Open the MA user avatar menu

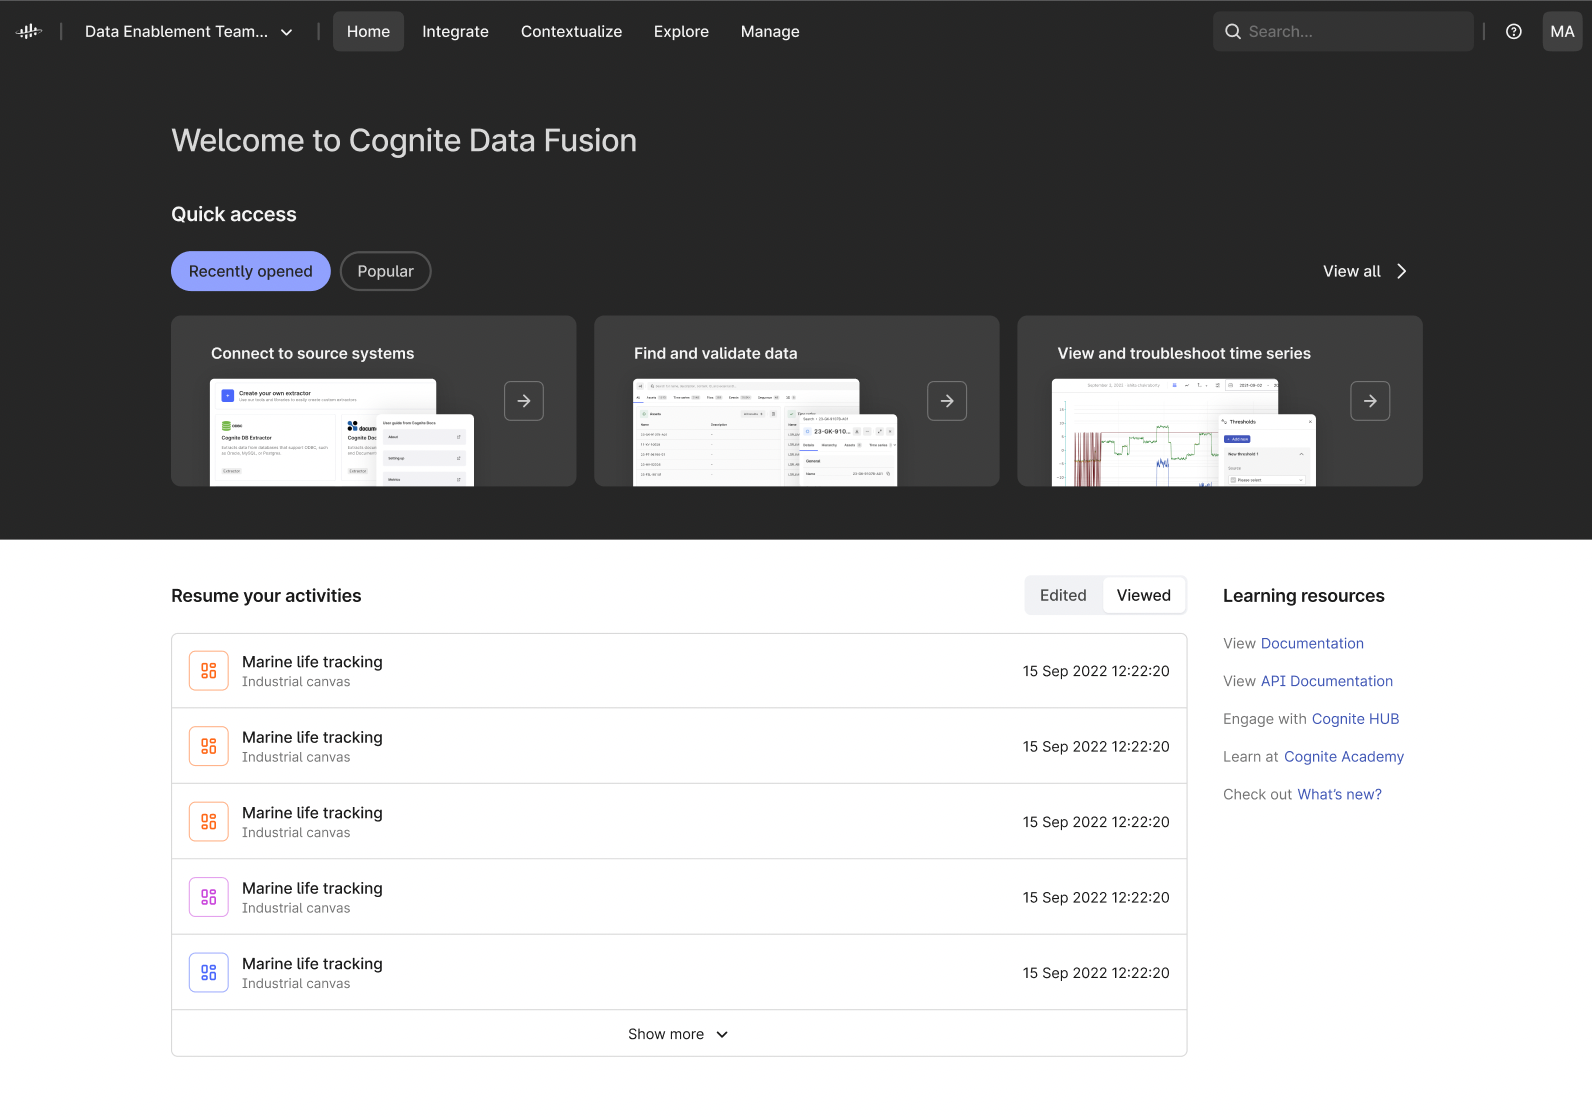(x=1562, y=31)
